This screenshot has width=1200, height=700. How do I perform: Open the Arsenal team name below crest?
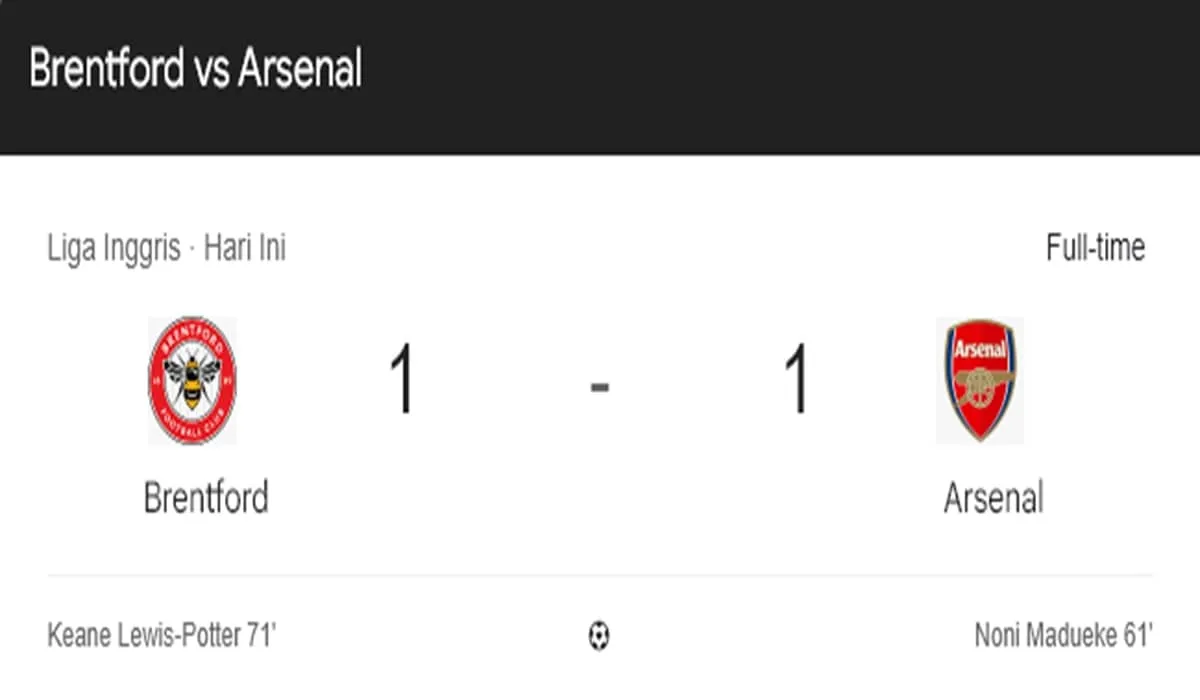993,497
